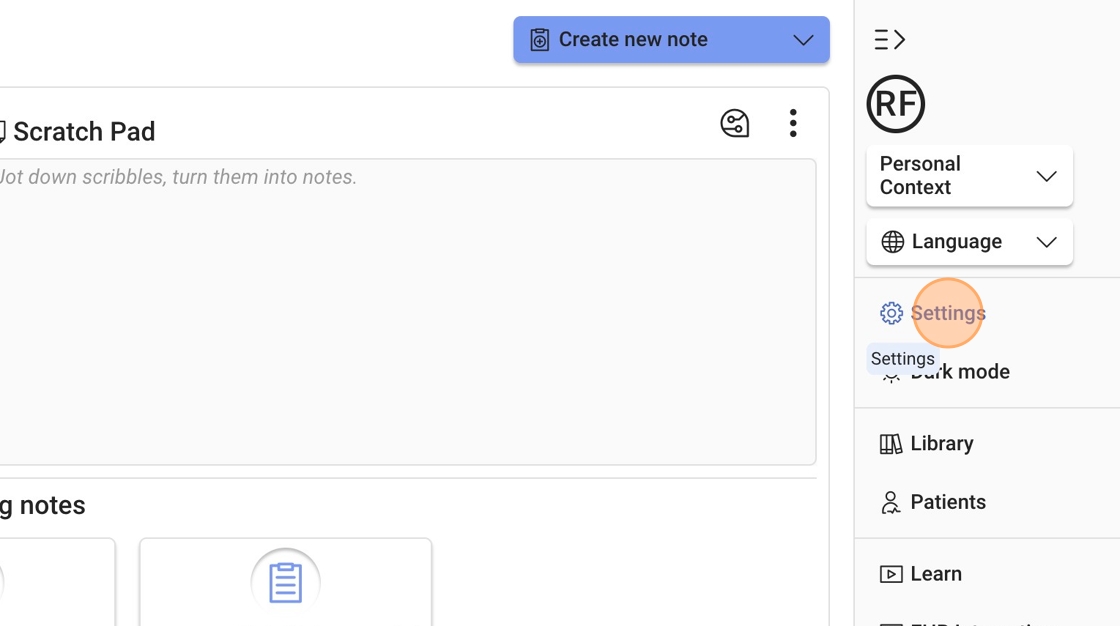Expand the Personal Context dropdown
The width and height of the screenshot is (1120, 626).
(x=969, y=176)
